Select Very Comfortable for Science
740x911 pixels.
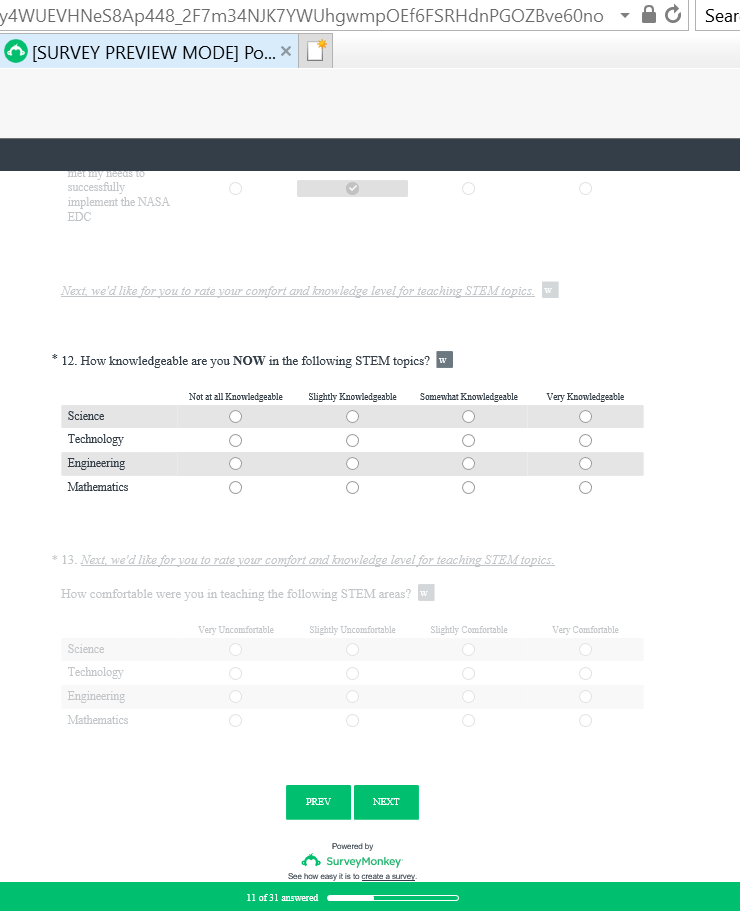pos(585,650)
